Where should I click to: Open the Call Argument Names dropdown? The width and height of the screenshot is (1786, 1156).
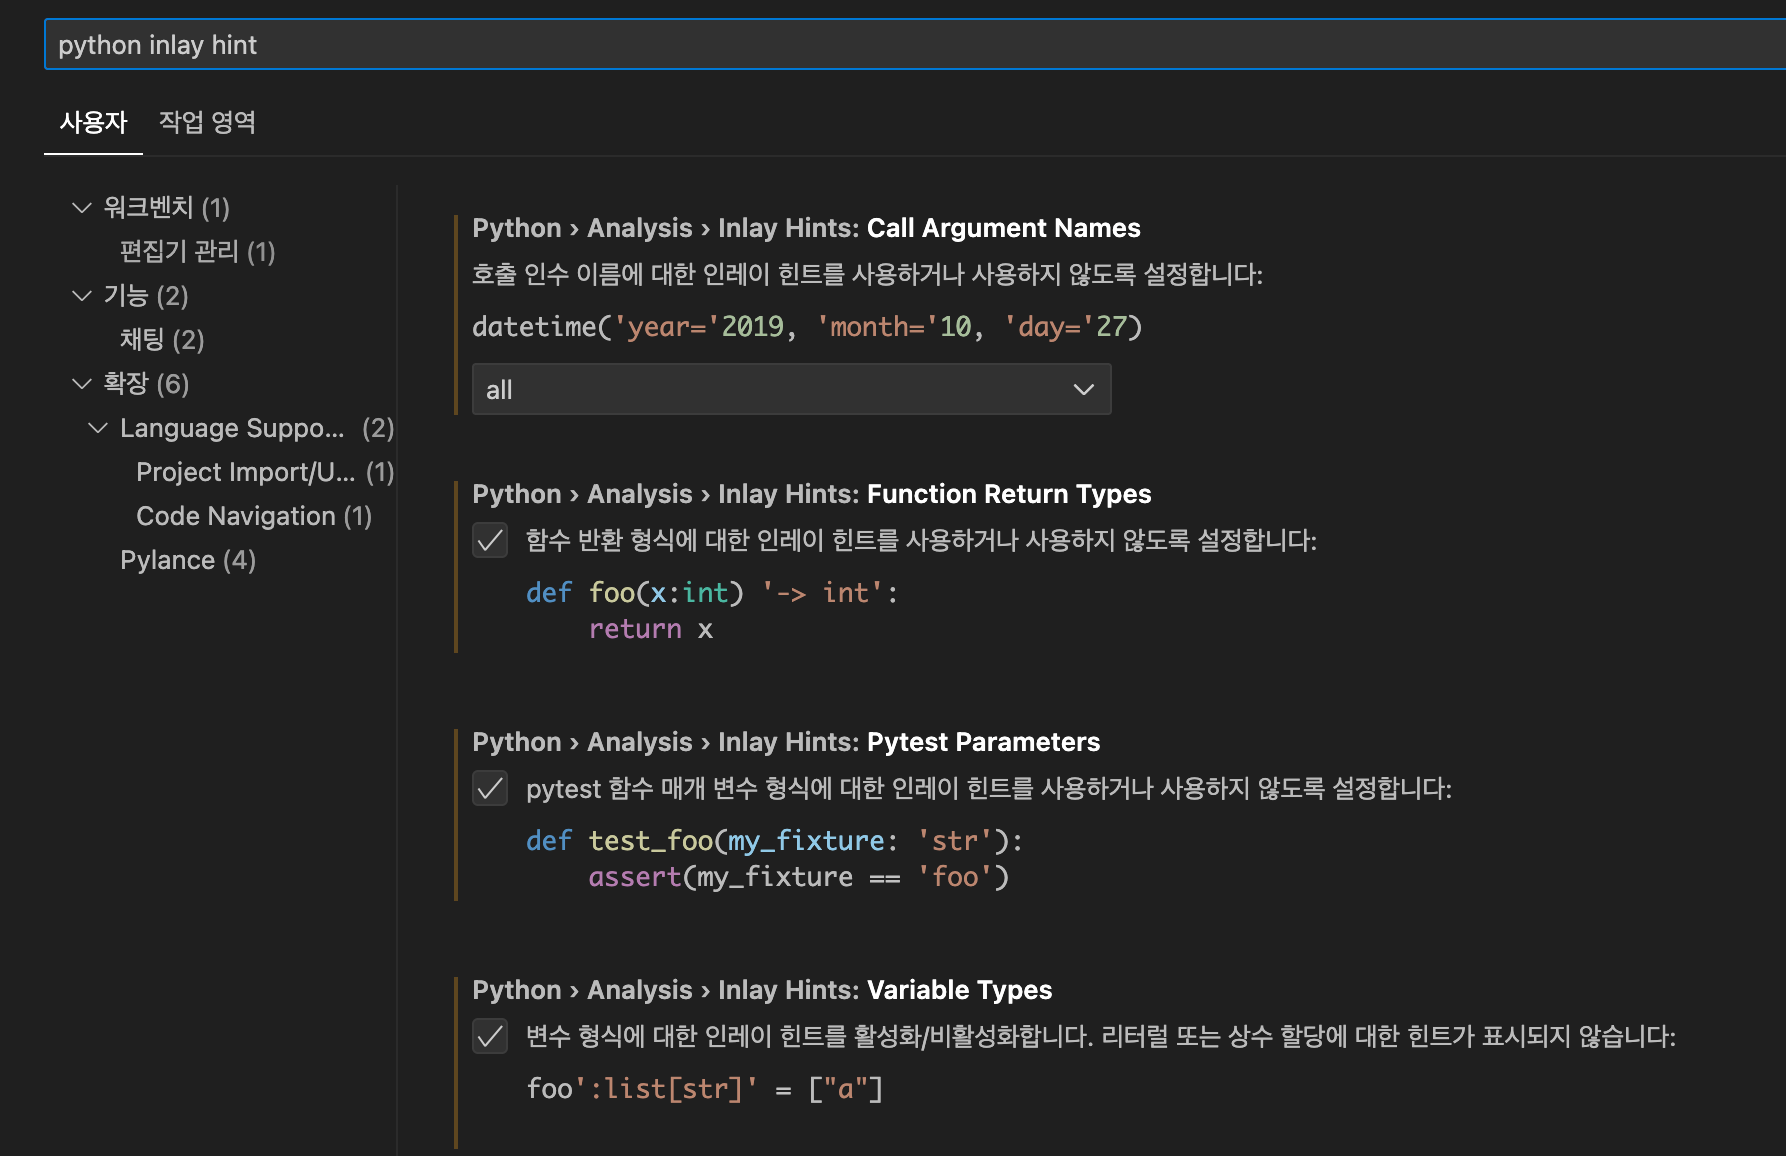[791, 389]
